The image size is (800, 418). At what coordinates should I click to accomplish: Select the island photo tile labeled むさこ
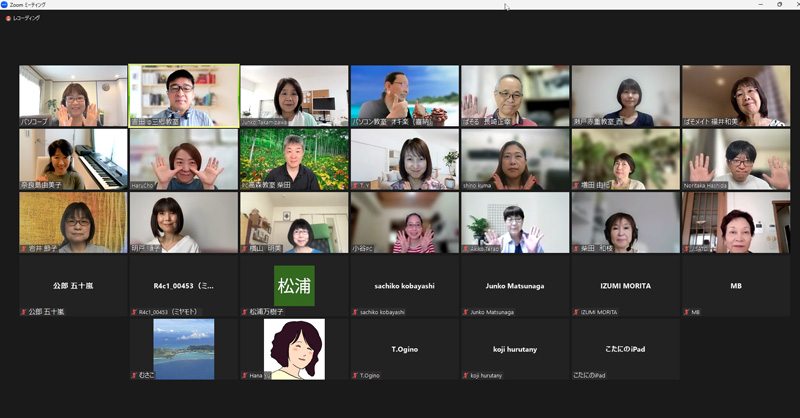(183, 349)
